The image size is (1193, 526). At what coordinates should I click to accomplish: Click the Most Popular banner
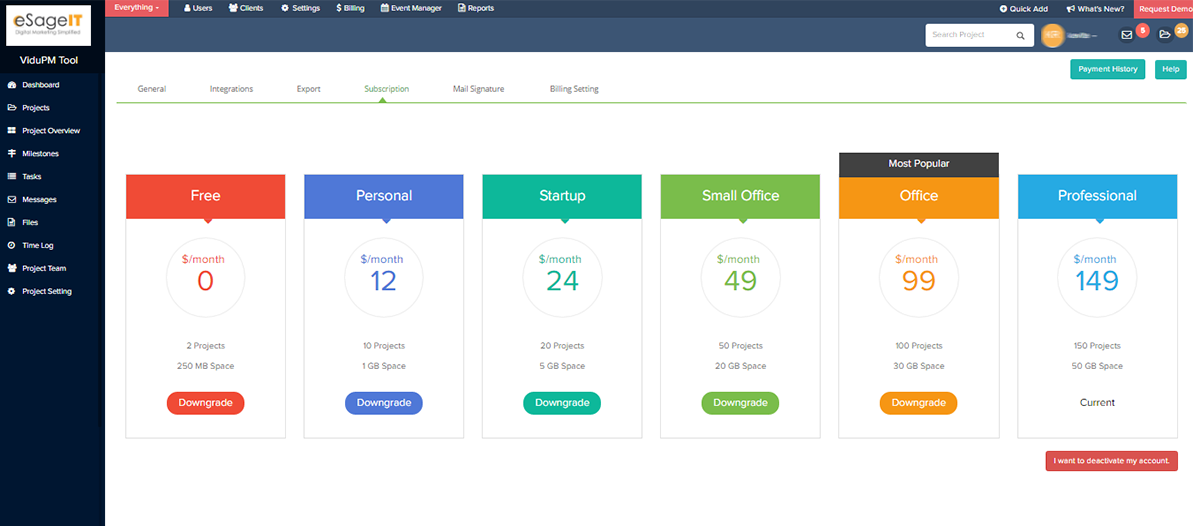pyautogui.click(x=918, y=164)
